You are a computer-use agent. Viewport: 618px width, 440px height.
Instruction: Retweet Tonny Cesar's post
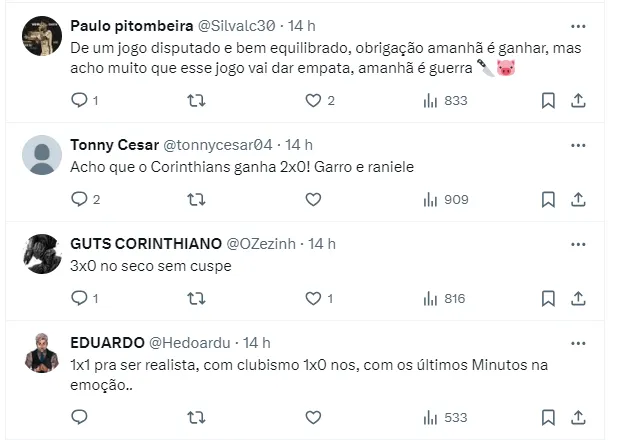coord(197,199)
